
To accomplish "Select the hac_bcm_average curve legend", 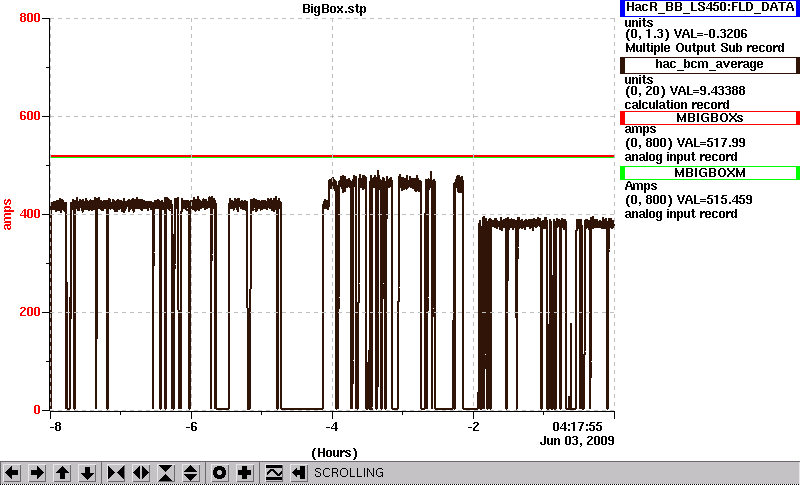I will click(x=710, y=65).
